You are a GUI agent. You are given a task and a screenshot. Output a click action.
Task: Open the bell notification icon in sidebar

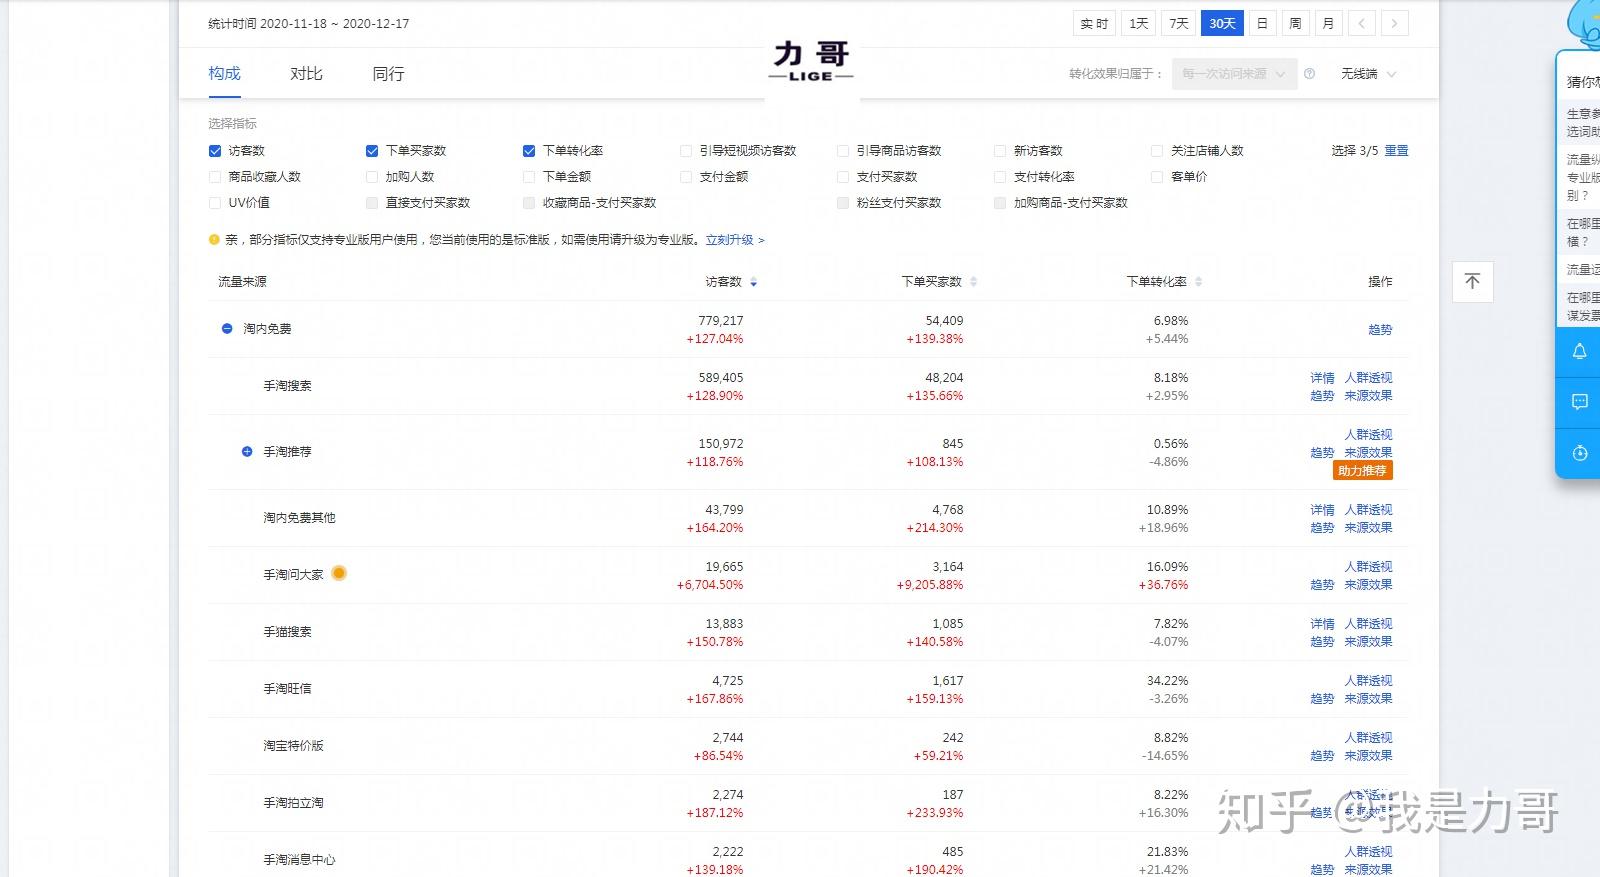coord(1579,351)
